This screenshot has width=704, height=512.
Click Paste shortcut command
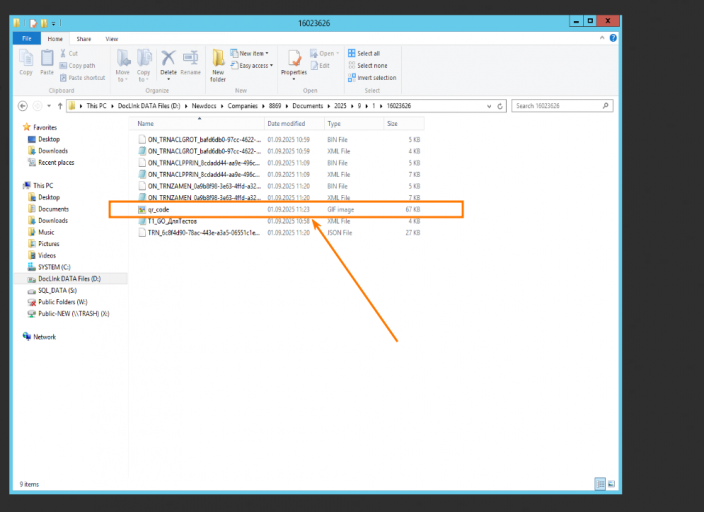pyautogui.click(x=83, y=78)
